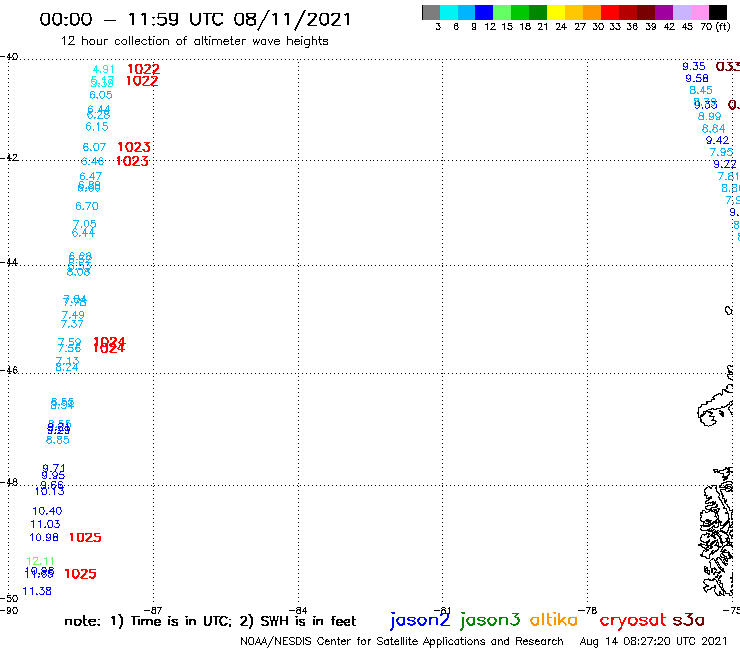Screen dimensions: 740x650
Task: Select the yellow swatch in the legend
Action: click(556, 12)
